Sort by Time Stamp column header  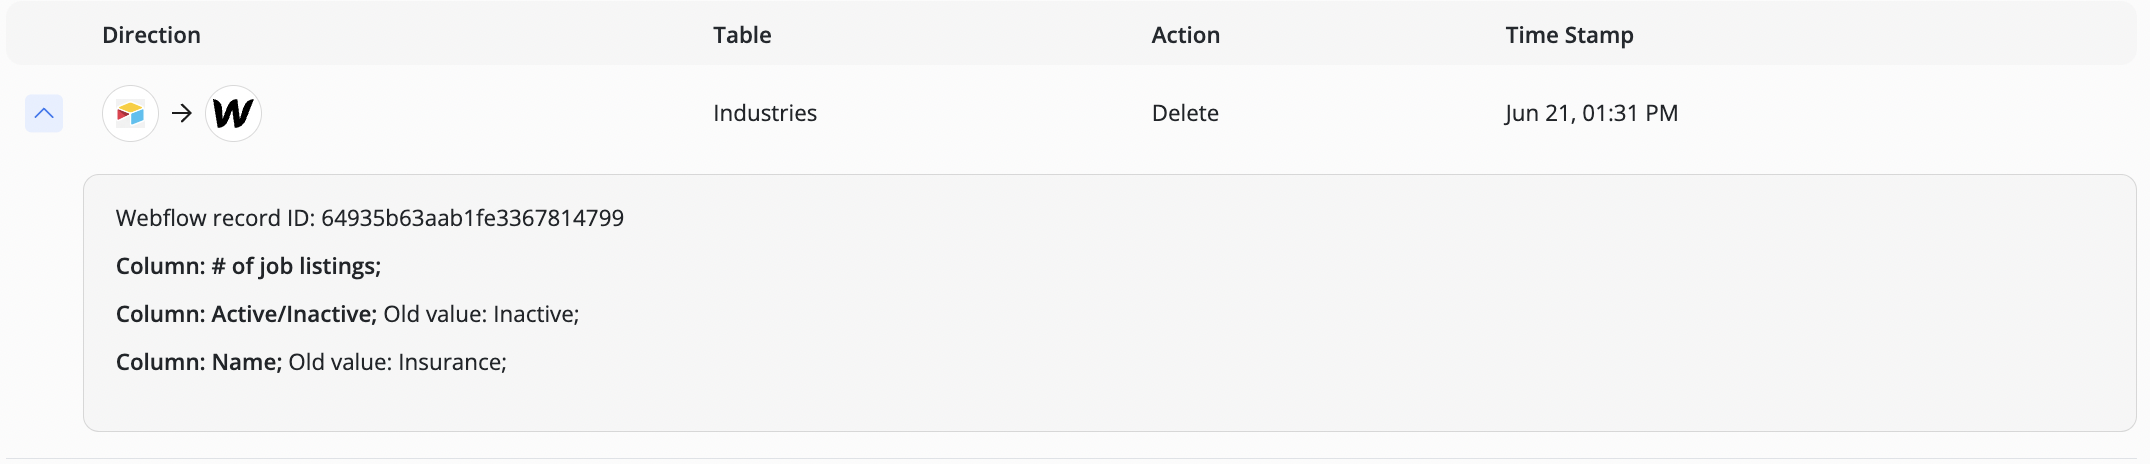pyautogui.click(x=1569, y=35)
